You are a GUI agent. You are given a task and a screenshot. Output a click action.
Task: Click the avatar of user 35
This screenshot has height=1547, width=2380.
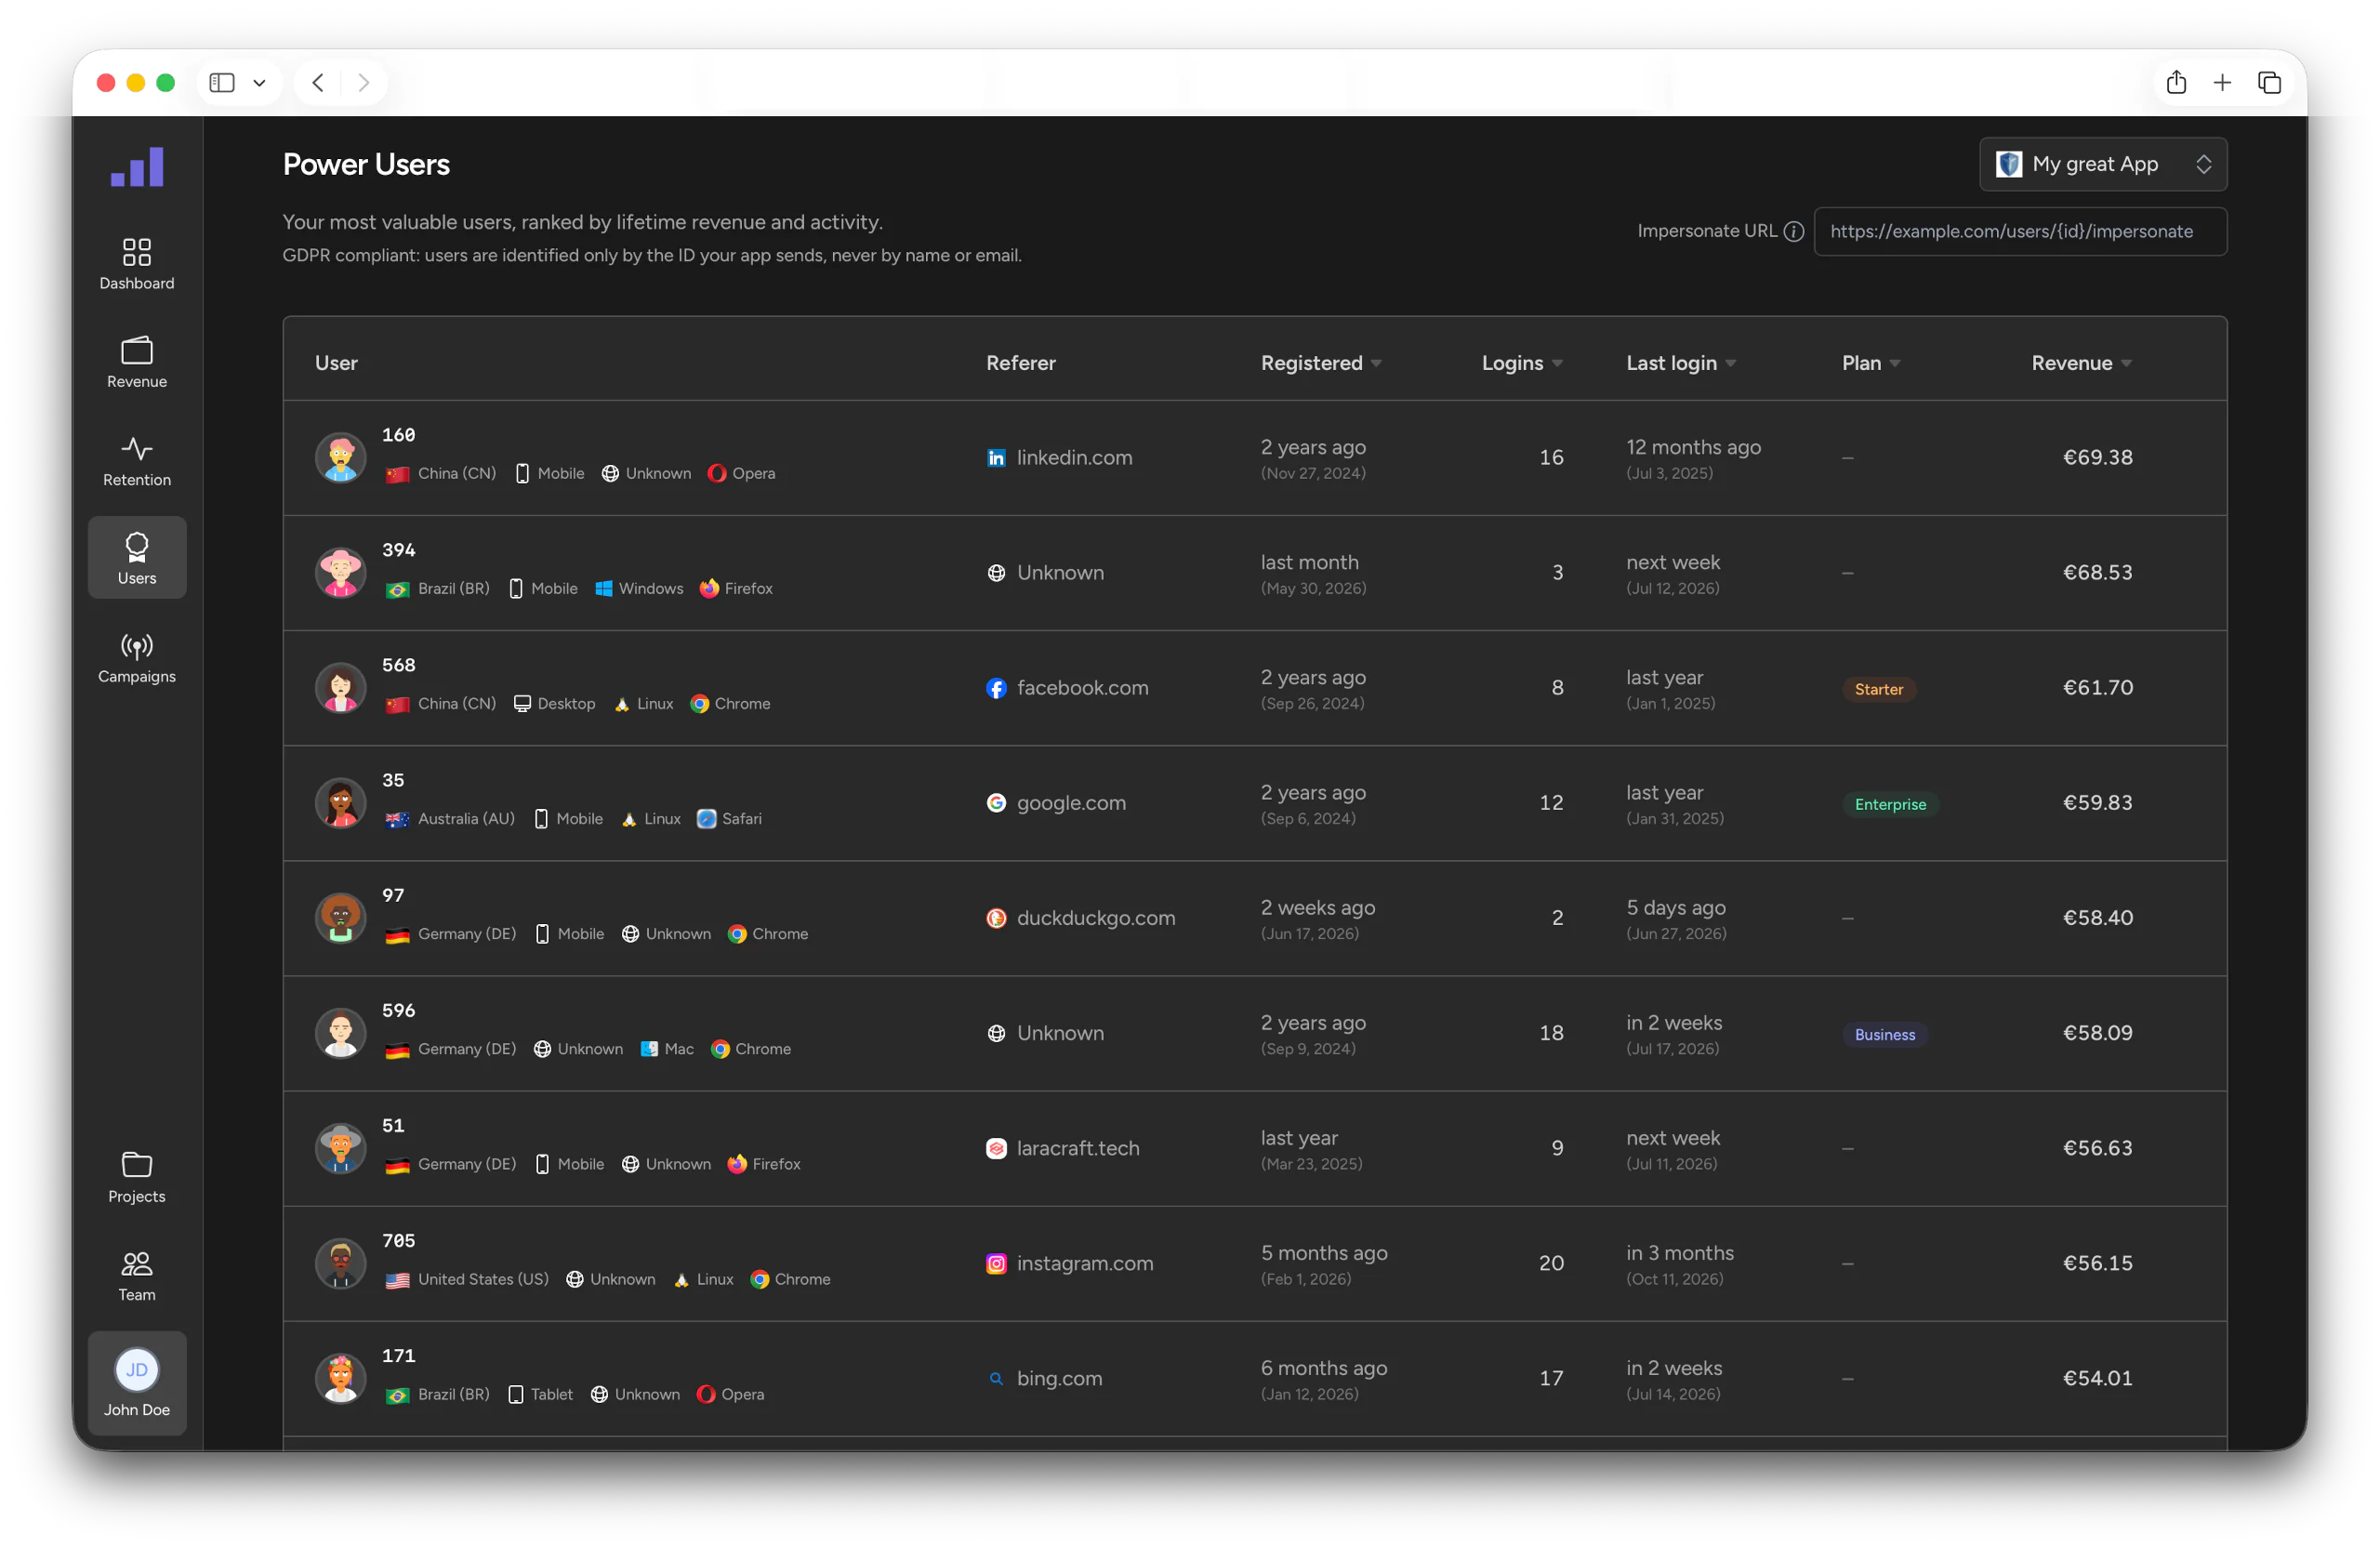pyautogui.click(x=341, y=803)
